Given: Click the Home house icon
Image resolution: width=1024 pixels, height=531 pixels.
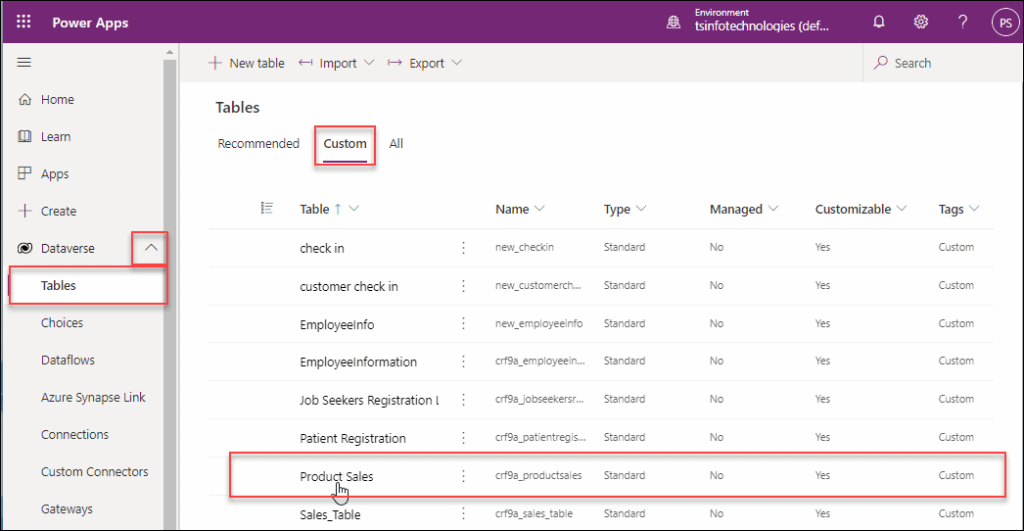Looking at the screenshot, I should tap(25, 99).
